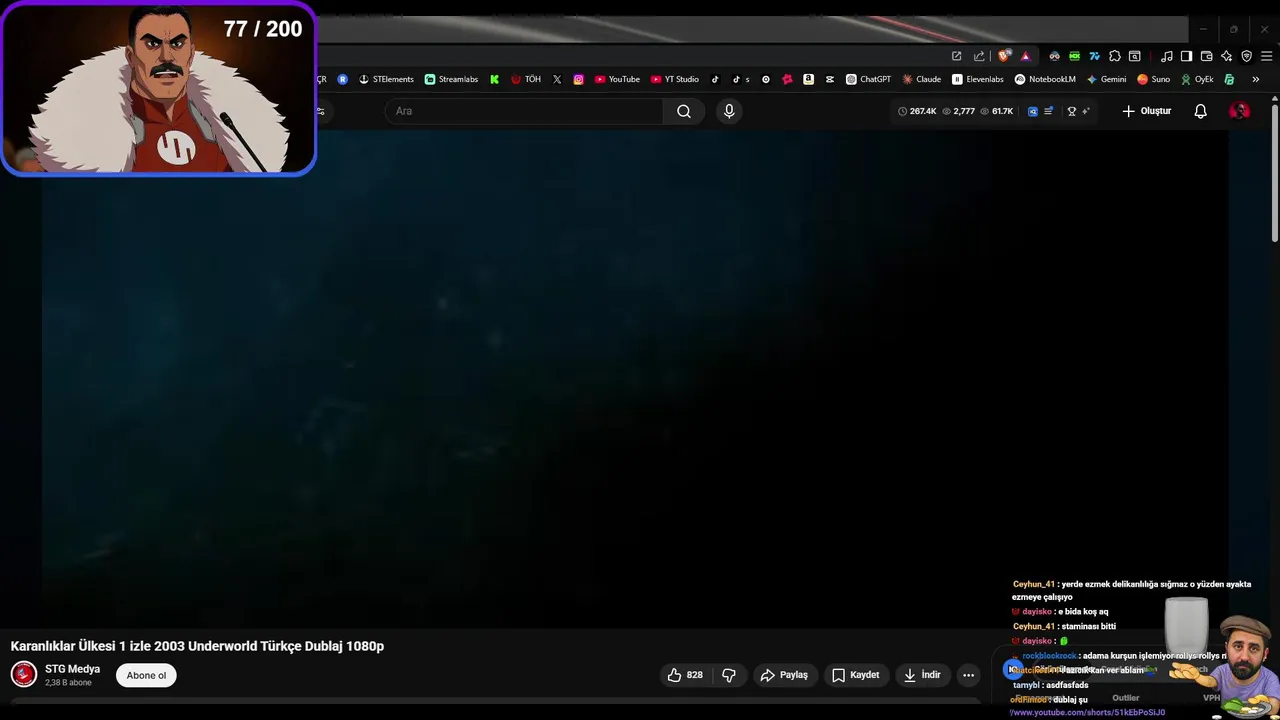
Task: Open YouTube notifications bell
Action: [1200, 111]
